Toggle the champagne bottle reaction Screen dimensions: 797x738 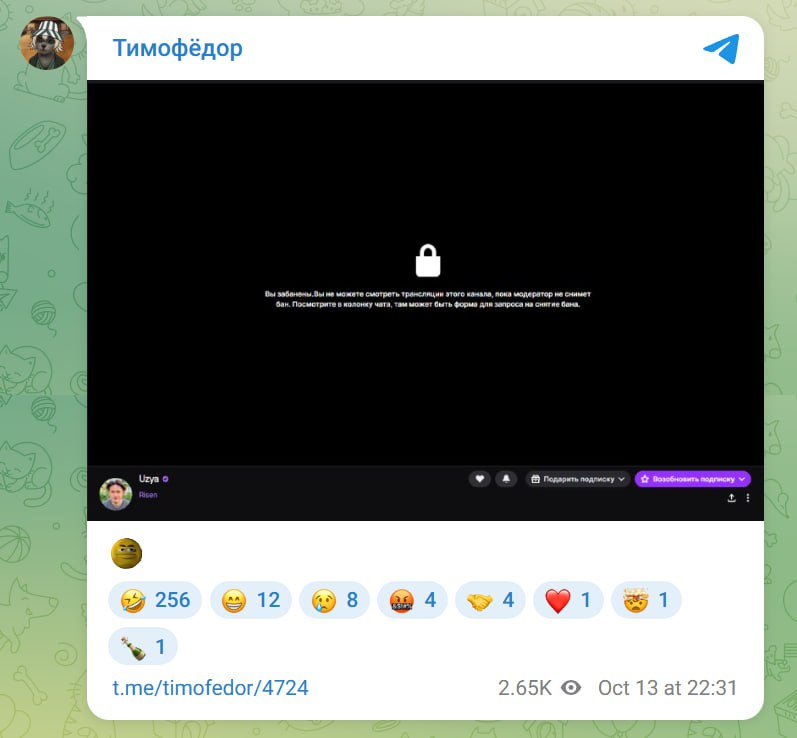tap(143, 647)
